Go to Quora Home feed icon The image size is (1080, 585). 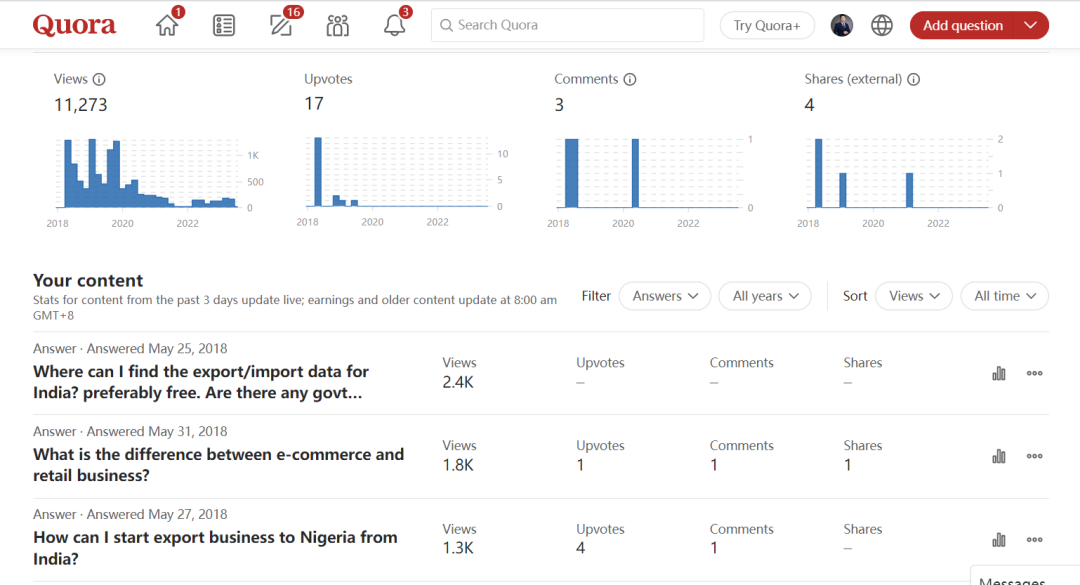[x=167, y=26]
